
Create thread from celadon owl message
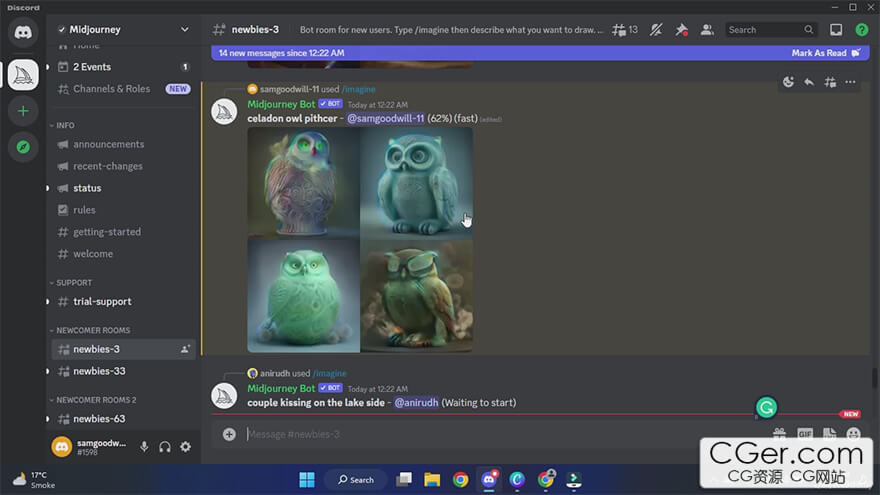tap(830, 82)
